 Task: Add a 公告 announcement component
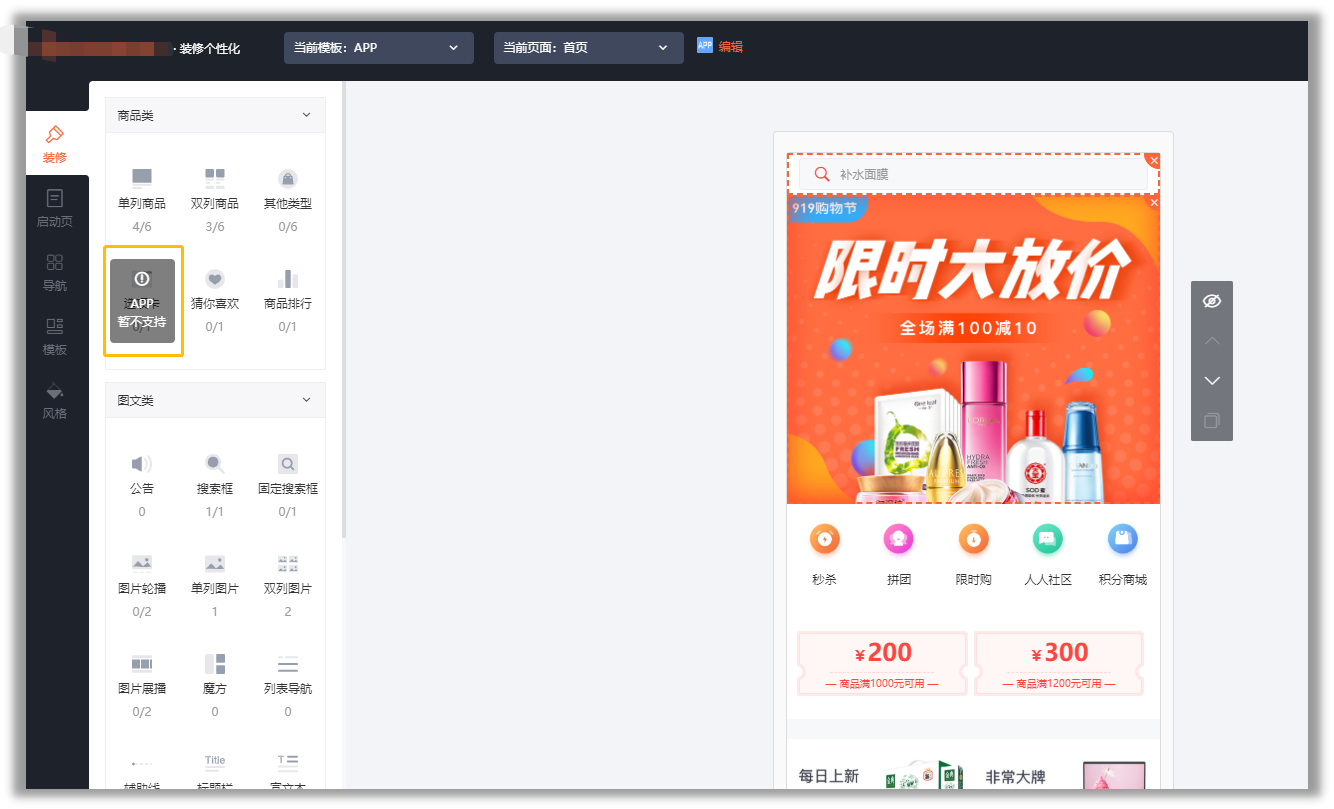tap(142, 473)
